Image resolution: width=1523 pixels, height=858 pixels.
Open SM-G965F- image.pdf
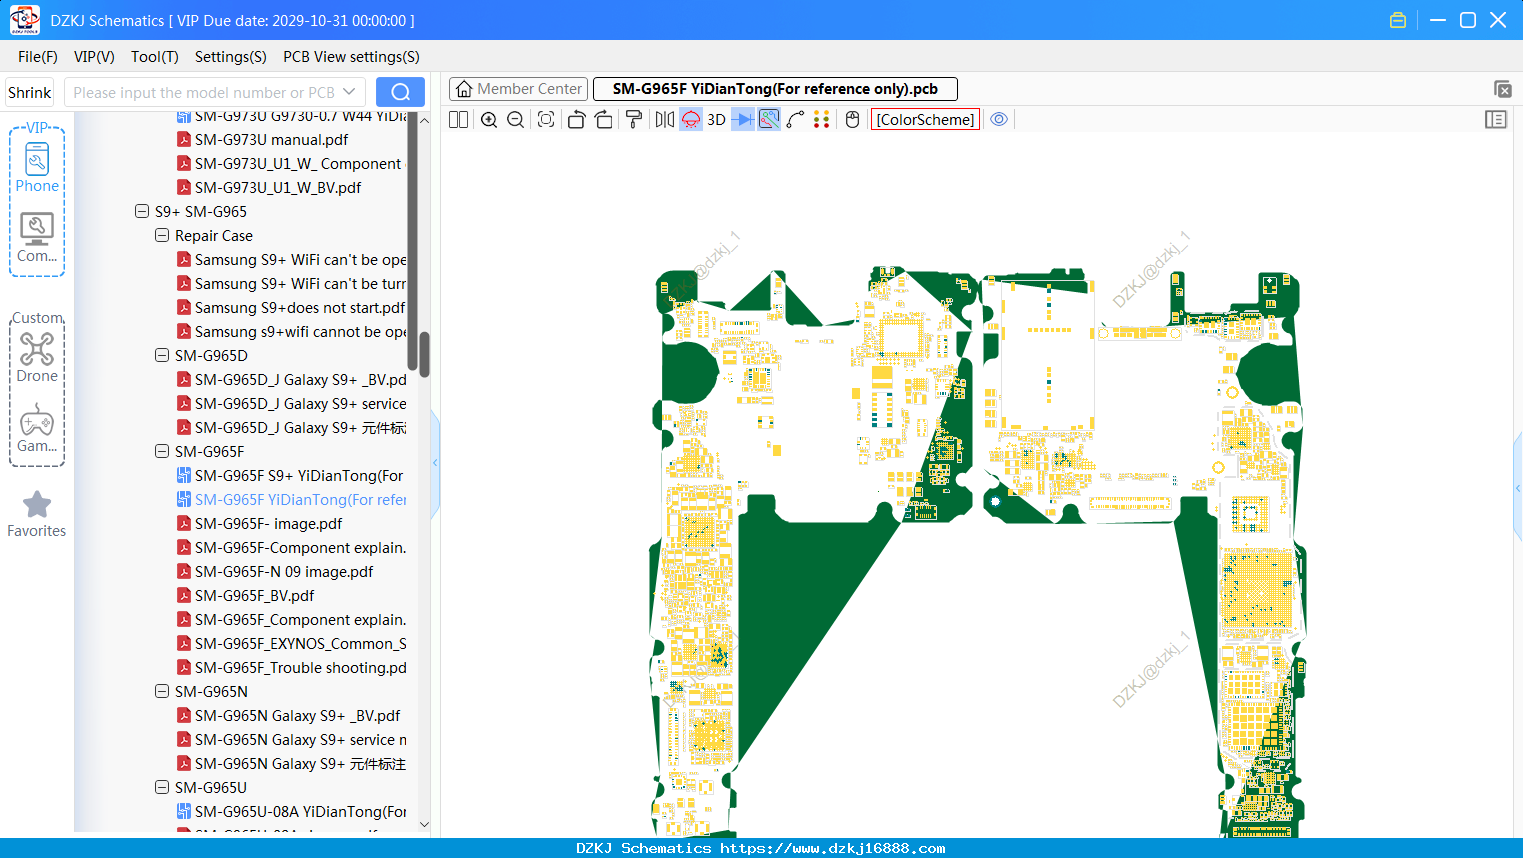coord(268,524)
